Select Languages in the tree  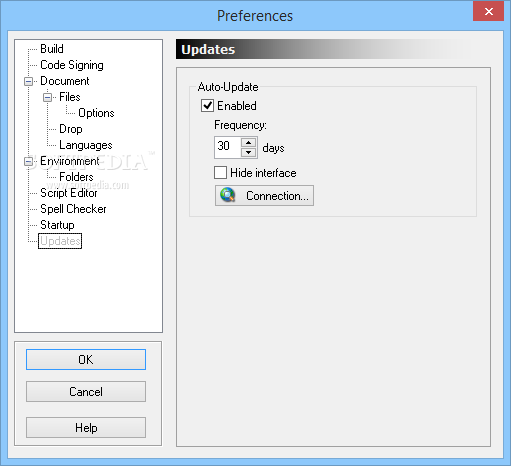pos(86,145)
